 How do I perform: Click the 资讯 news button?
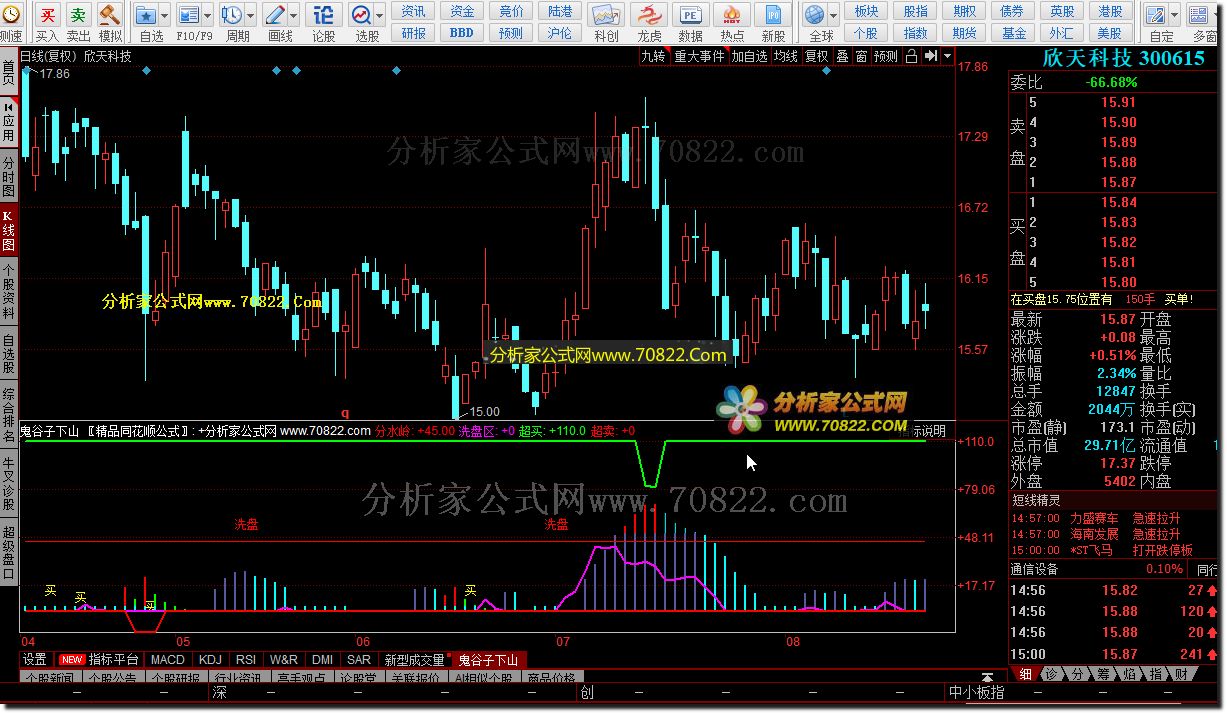pos(414,11)
